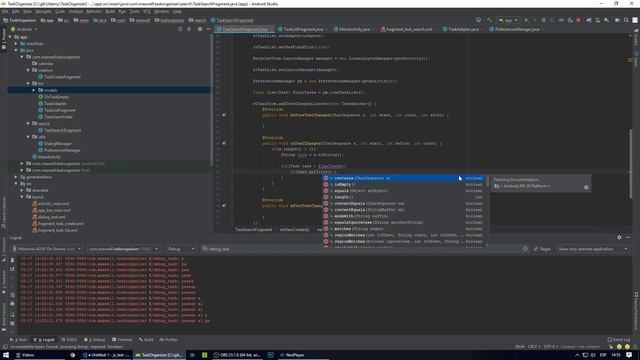Collapse all in the Project panel toolbar
This screenshot has height=360, width=640.
[x=189, y=29]
